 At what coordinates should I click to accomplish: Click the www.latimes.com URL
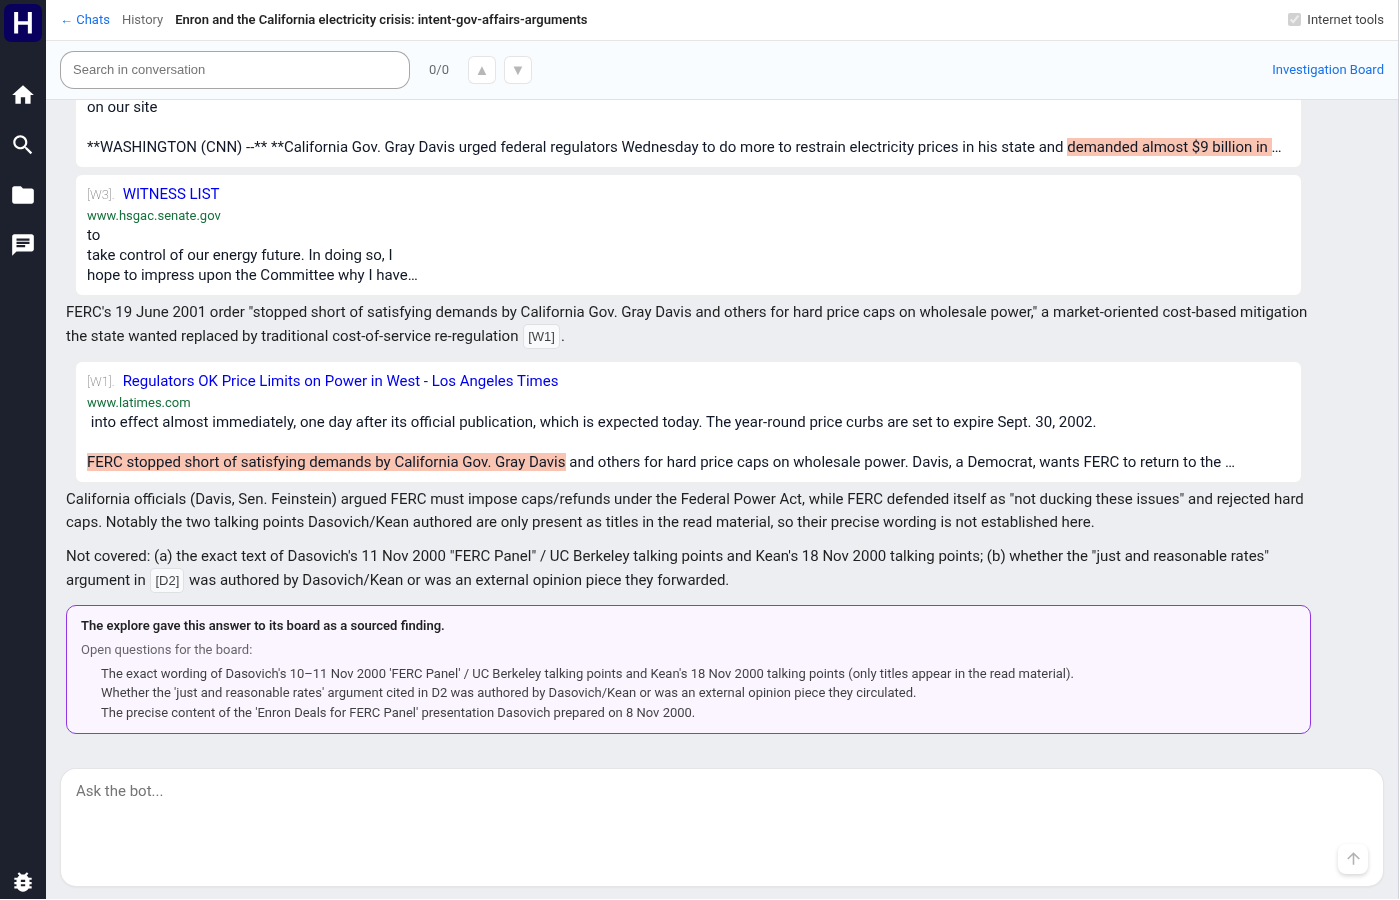(x=138, y=403)
